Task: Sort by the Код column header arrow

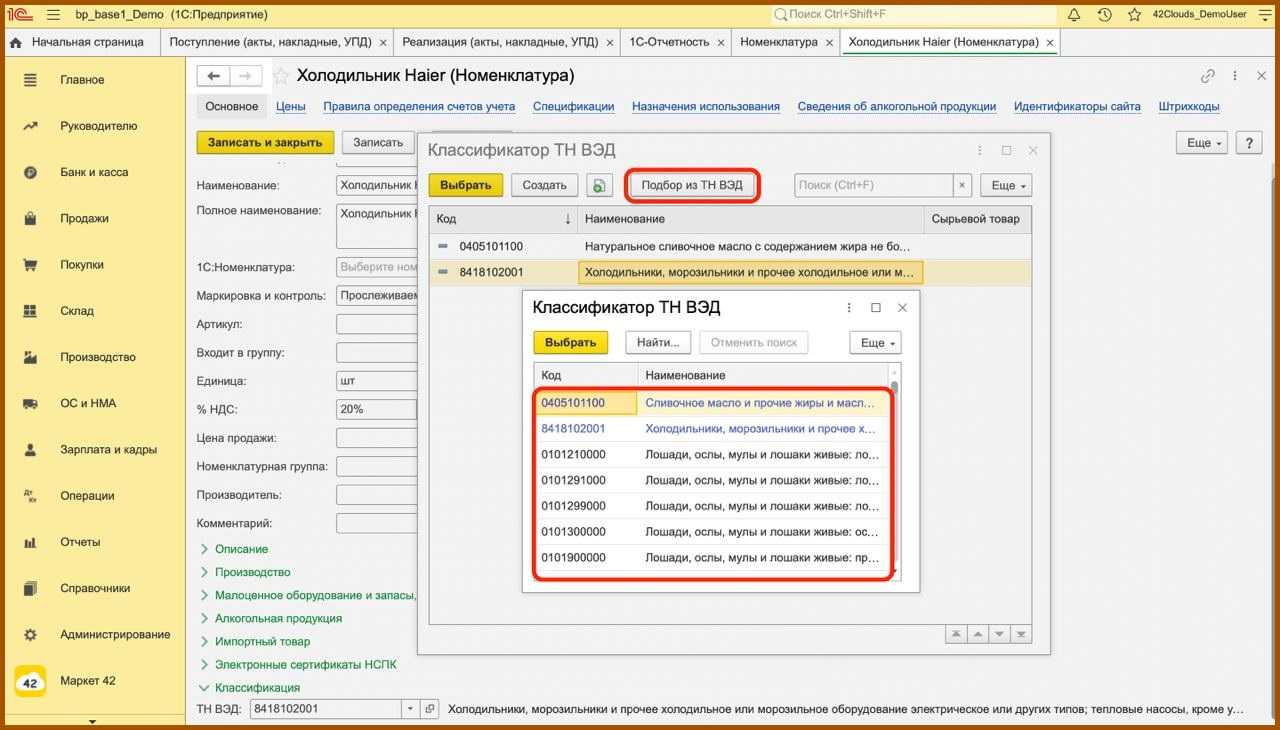Action: click(x=568, y=219)
